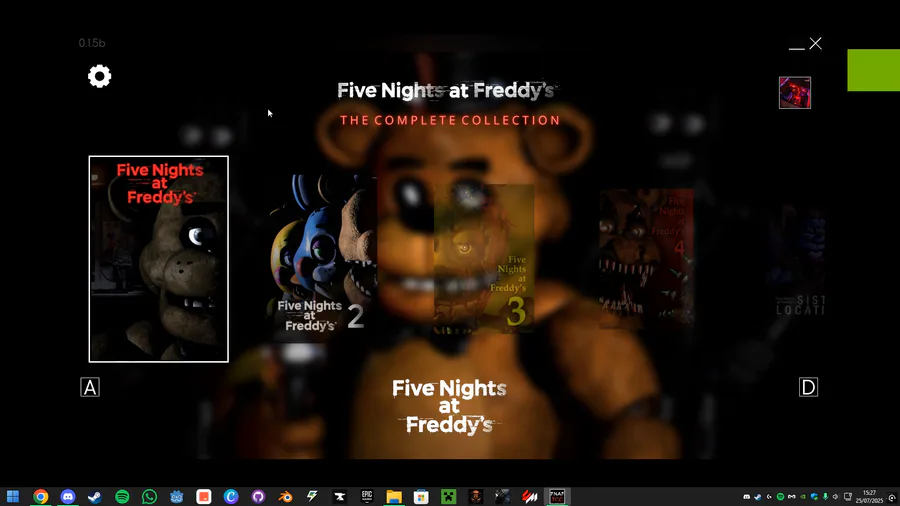Open Spotify from the taskbar
This screenshot has height=506, width=900.
click(122, 496)
